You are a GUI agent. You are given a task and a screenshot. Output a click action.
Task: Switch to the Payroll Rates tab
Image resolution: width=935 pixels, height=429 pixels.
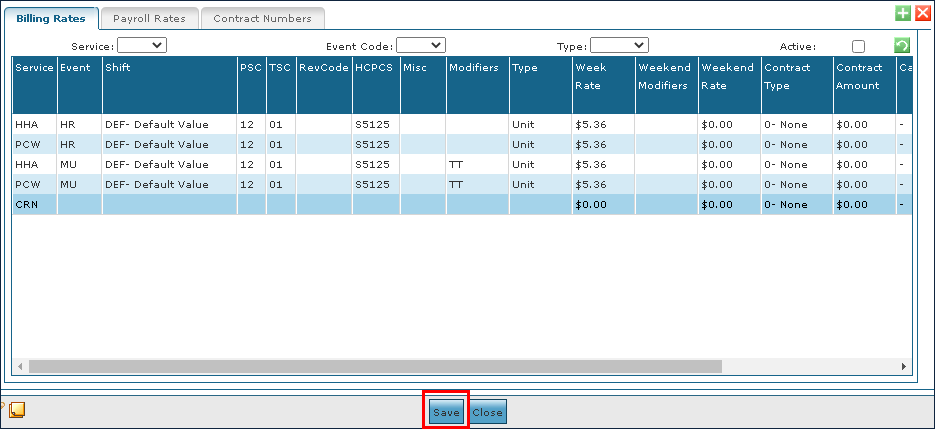tap(149, 18)
